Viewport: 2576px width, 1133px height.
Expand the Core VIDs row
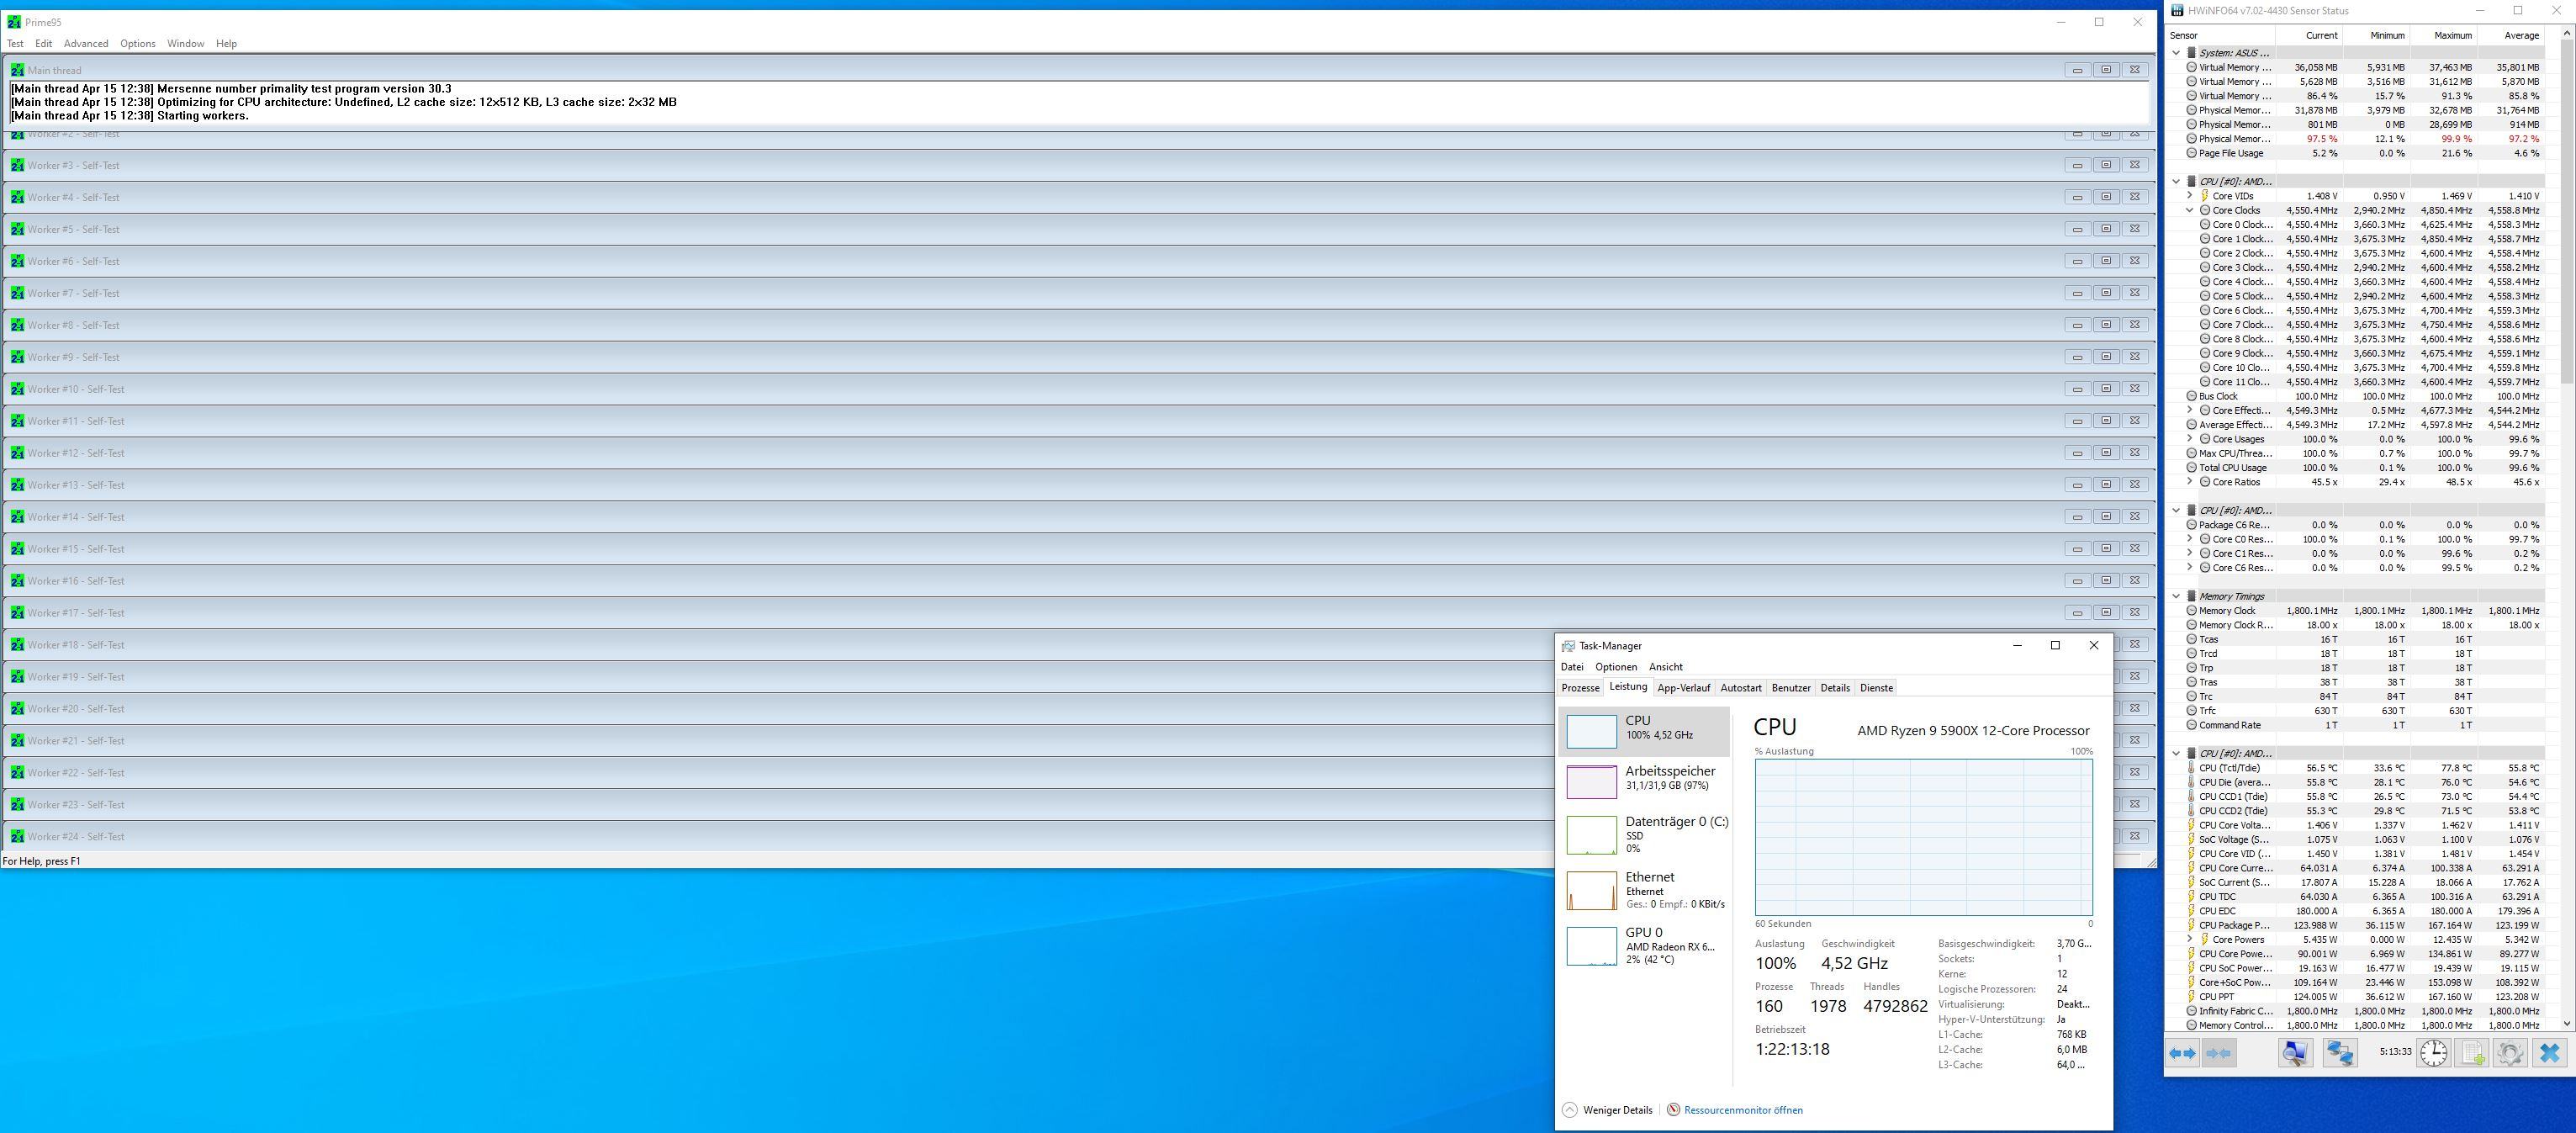coord(2189,196)
